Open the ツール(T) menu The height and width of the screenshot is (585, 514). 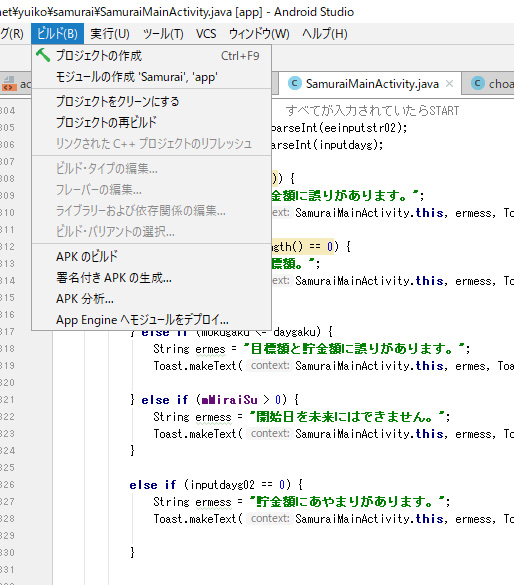163,34
